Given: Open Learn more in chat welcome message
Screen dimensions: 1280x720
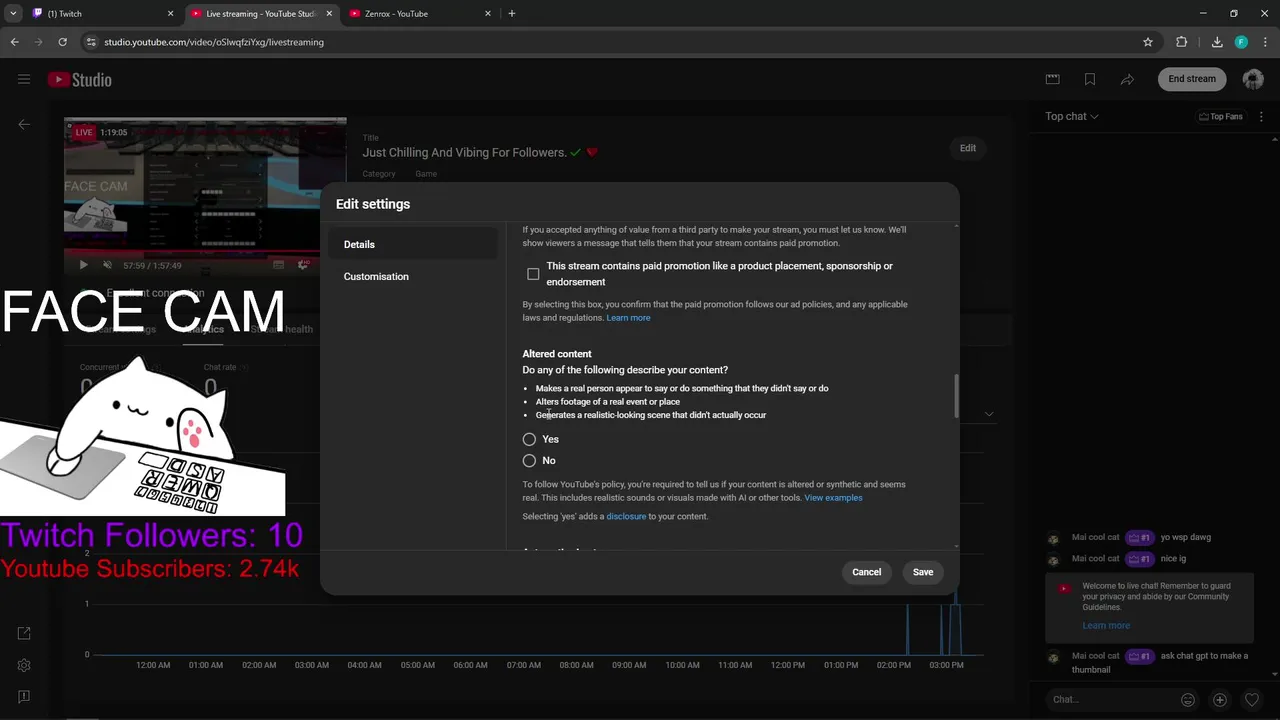Looking at the screenshot, I should (1106, 626).
